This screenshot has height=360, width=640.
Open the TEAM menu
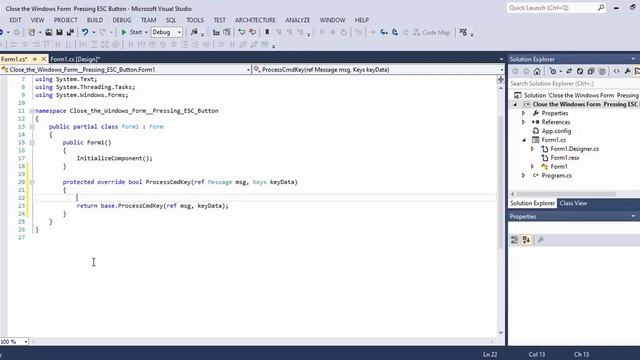tap(149, 20)
